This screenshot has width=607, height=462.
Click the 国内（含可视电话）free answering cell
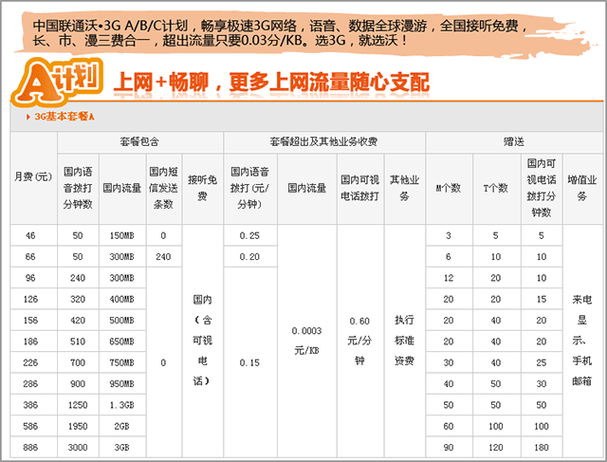(x=202, y=341)
